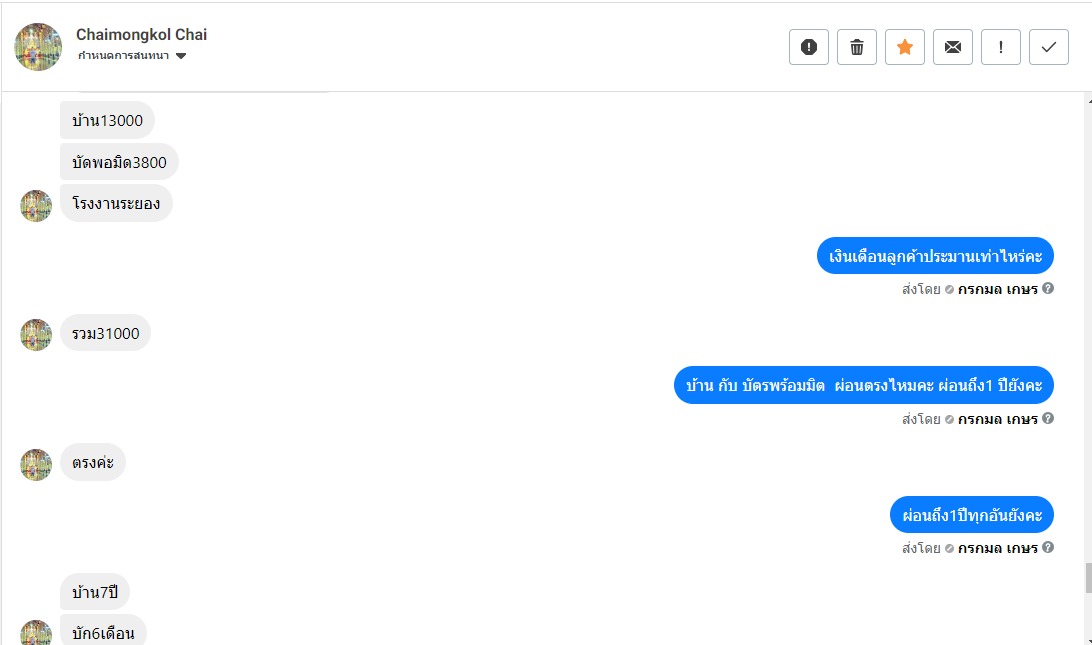Image resolution: width=1092 pixels, height=645 pixels.
Task: Toggle the orange star on this conversation
Action: [x=905, y=47]
